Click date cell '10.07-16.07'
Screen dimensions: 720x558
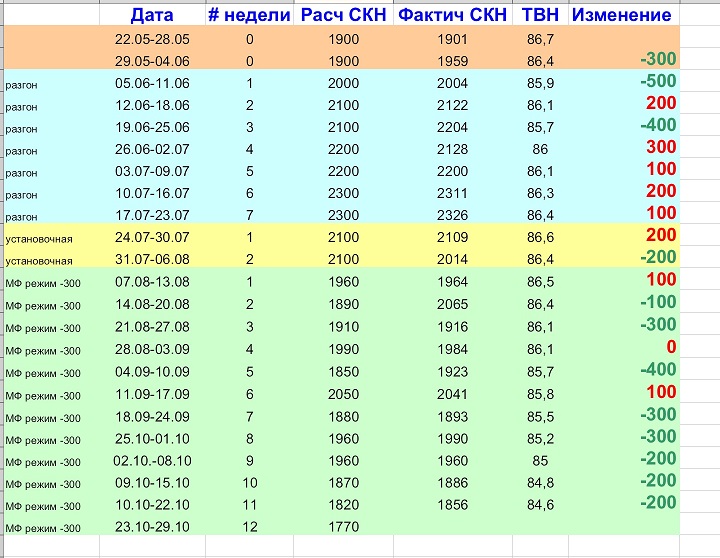pos(152,193)
